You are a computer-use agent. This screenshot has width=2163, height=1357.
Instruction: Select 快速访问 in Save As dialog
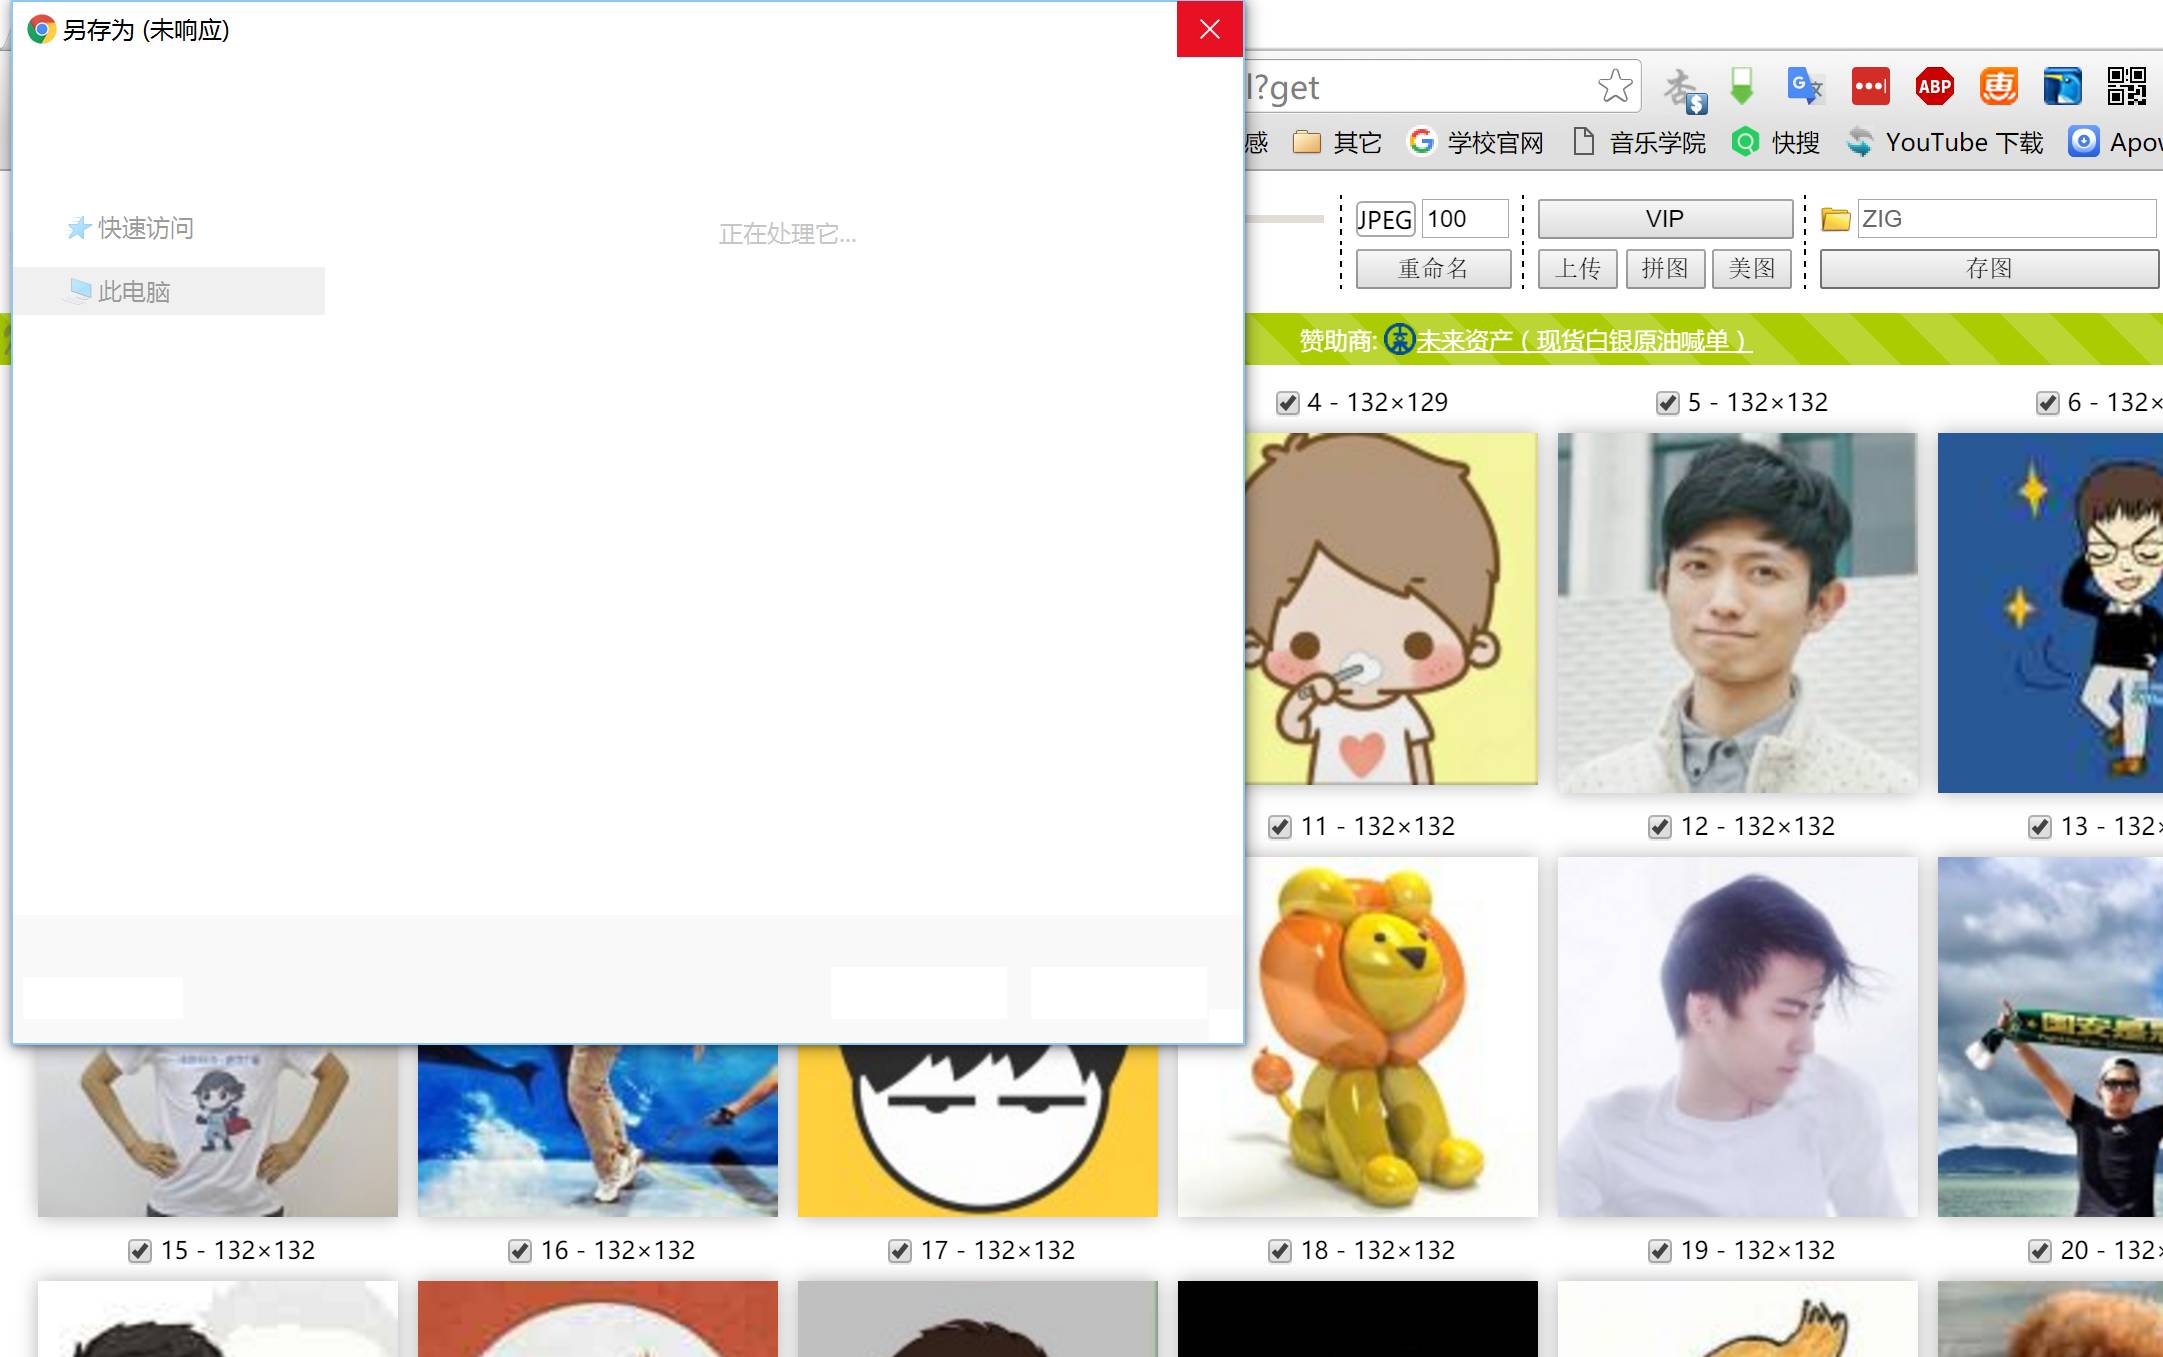click(130, 228)
